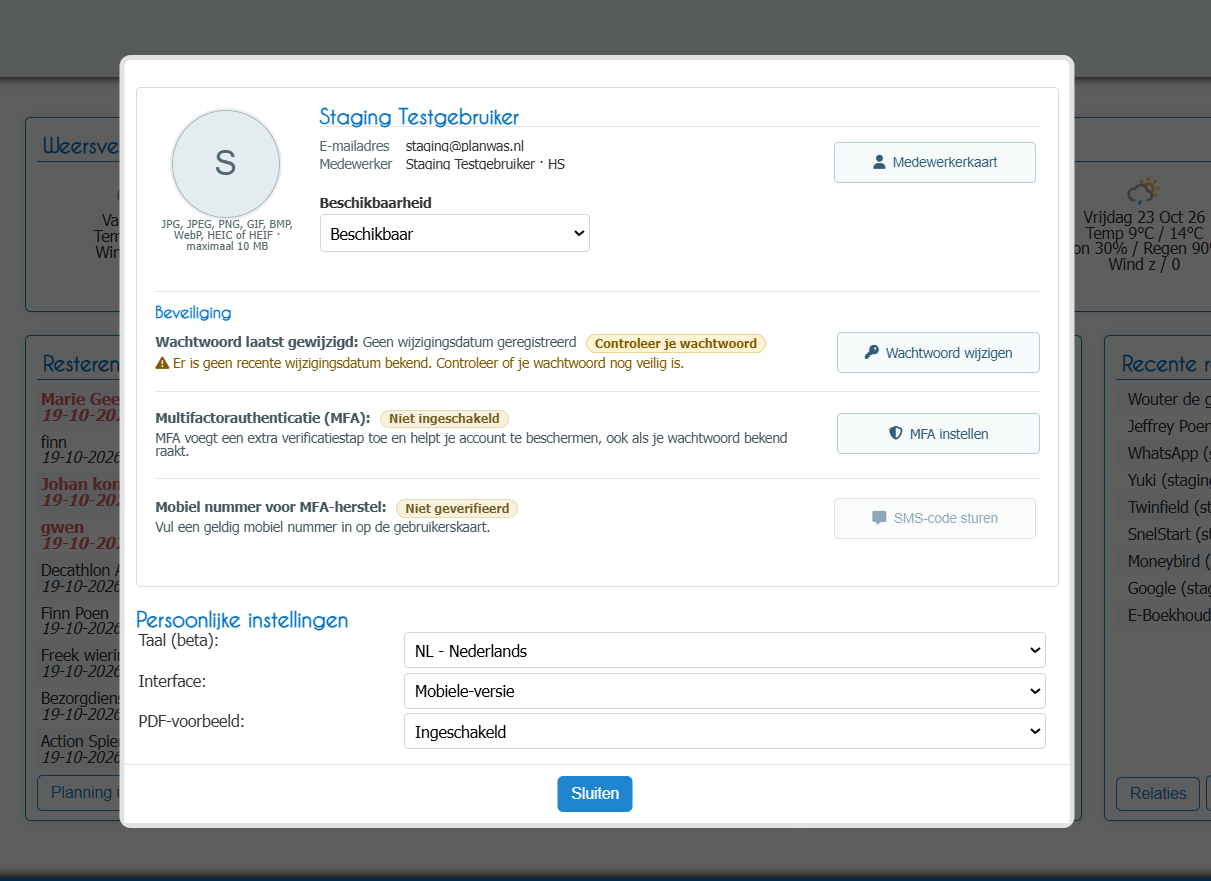Viewport: 1211px width, 881px height.
Task: Start MFA setup via MFA instellen
Action: [x=938, y=433]
